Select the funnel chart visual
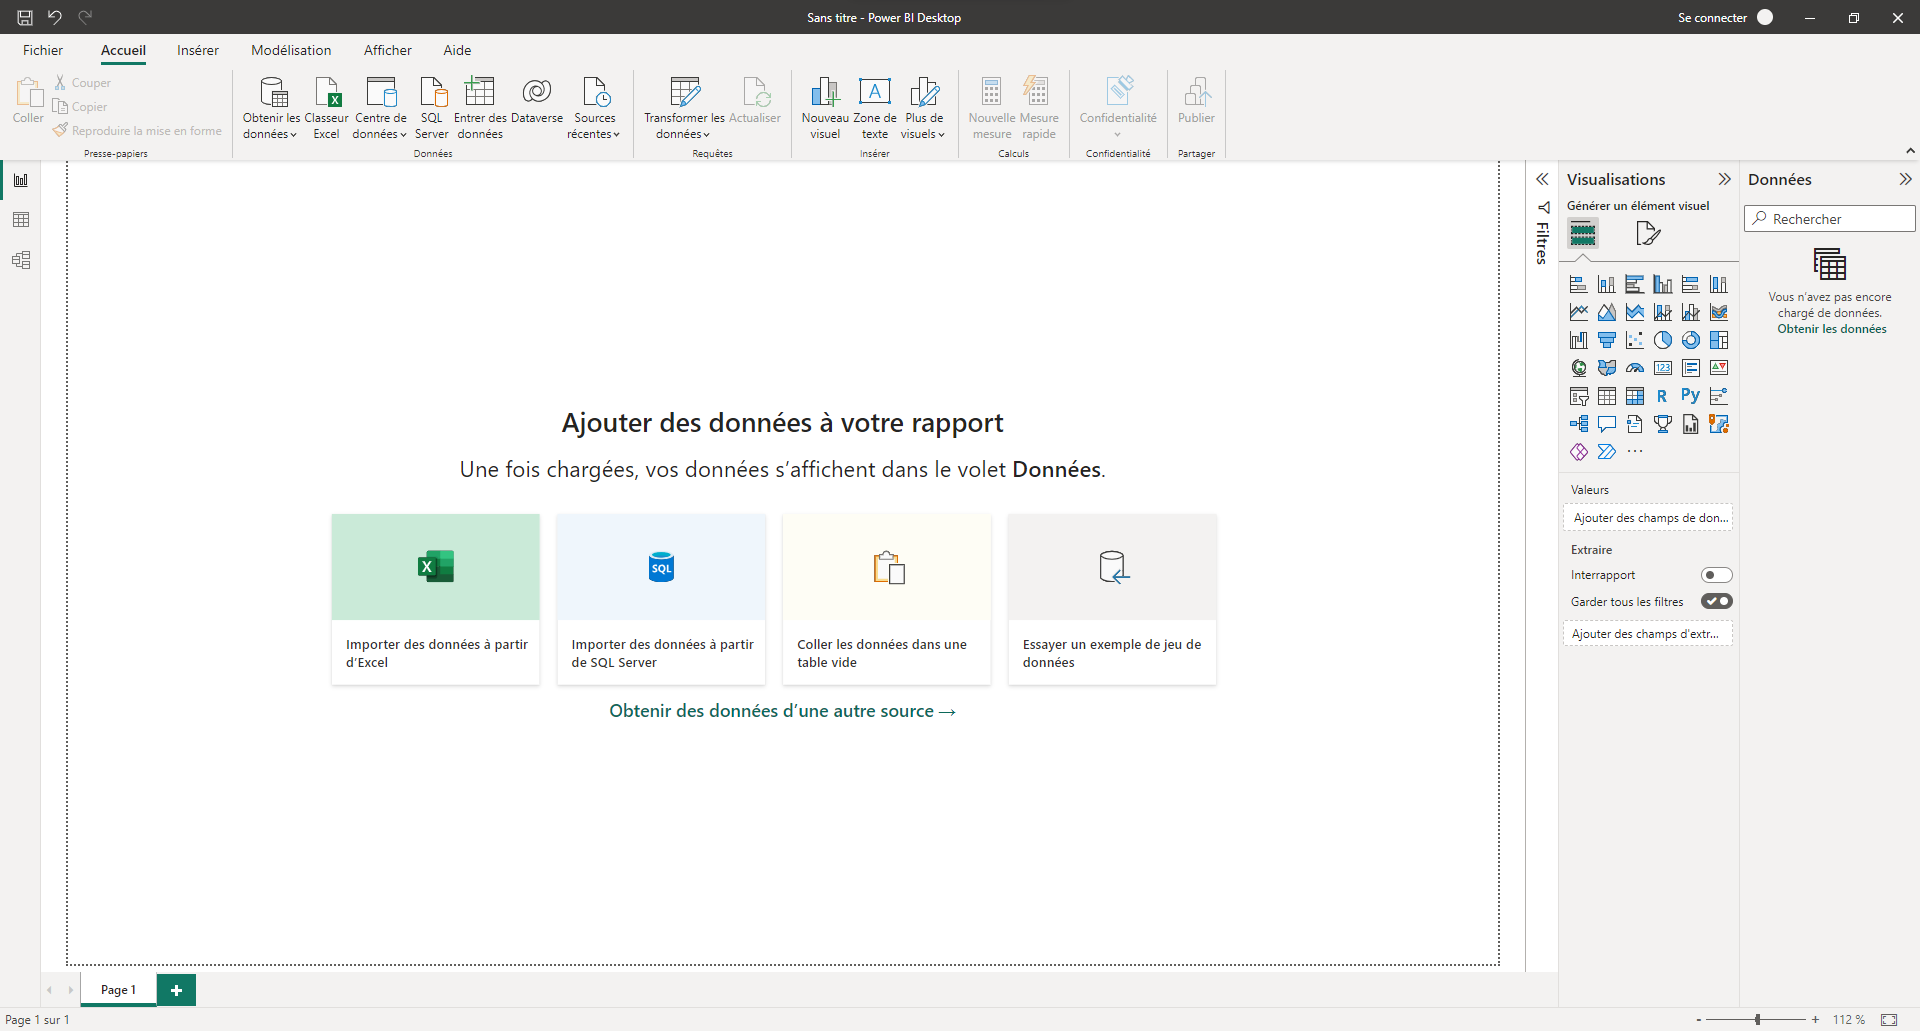 pyautogui.click(x=1607, y=340)
